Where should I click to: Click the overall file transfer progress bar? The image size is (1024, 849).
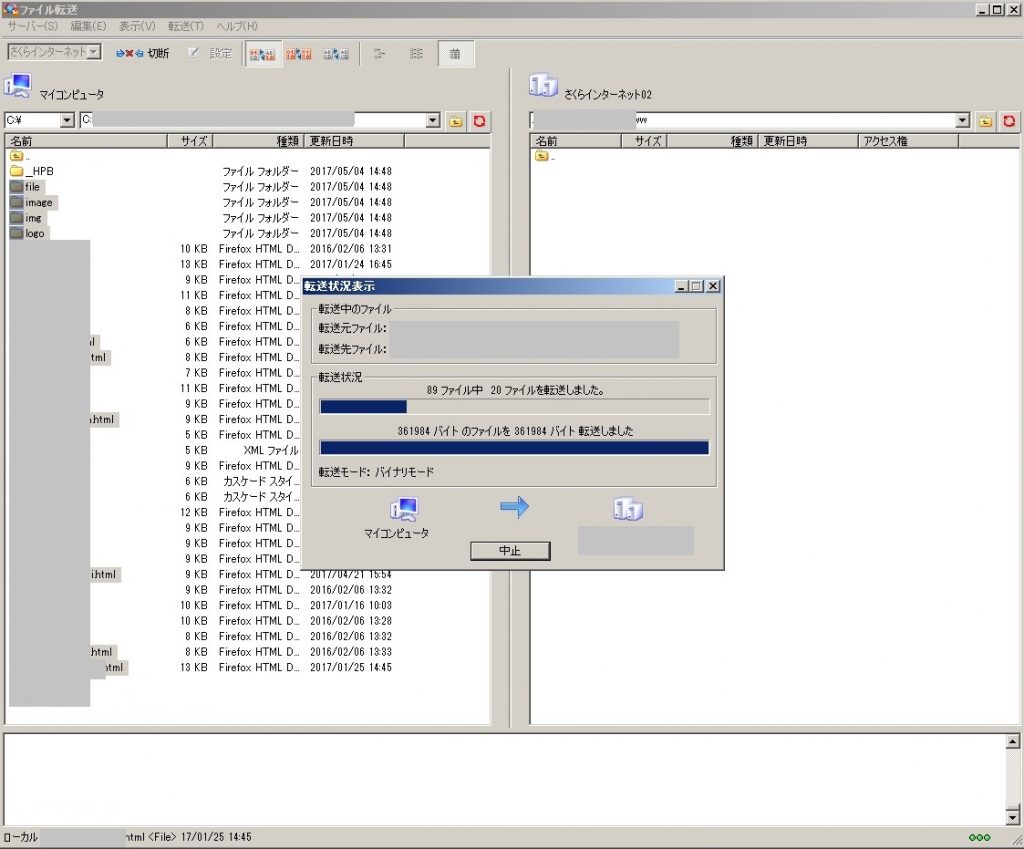(514, 407)
